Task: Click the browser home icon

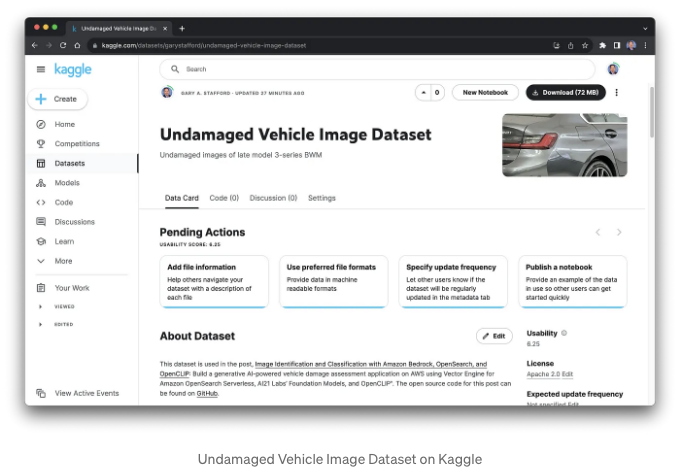Action: tap(77, 45)
